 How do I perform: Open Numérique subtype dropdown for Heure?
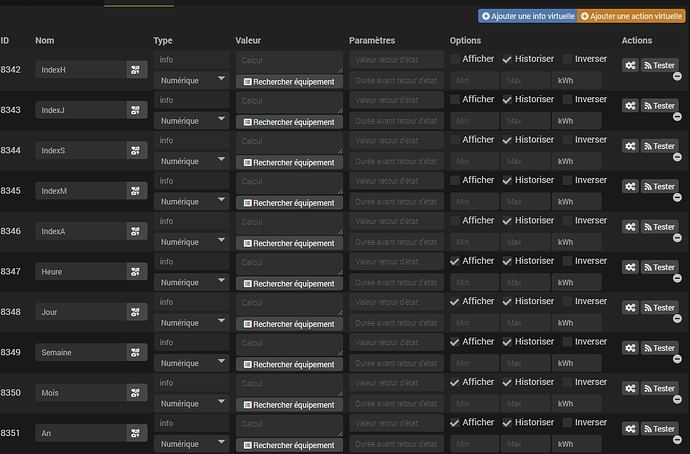pos(190,282)
